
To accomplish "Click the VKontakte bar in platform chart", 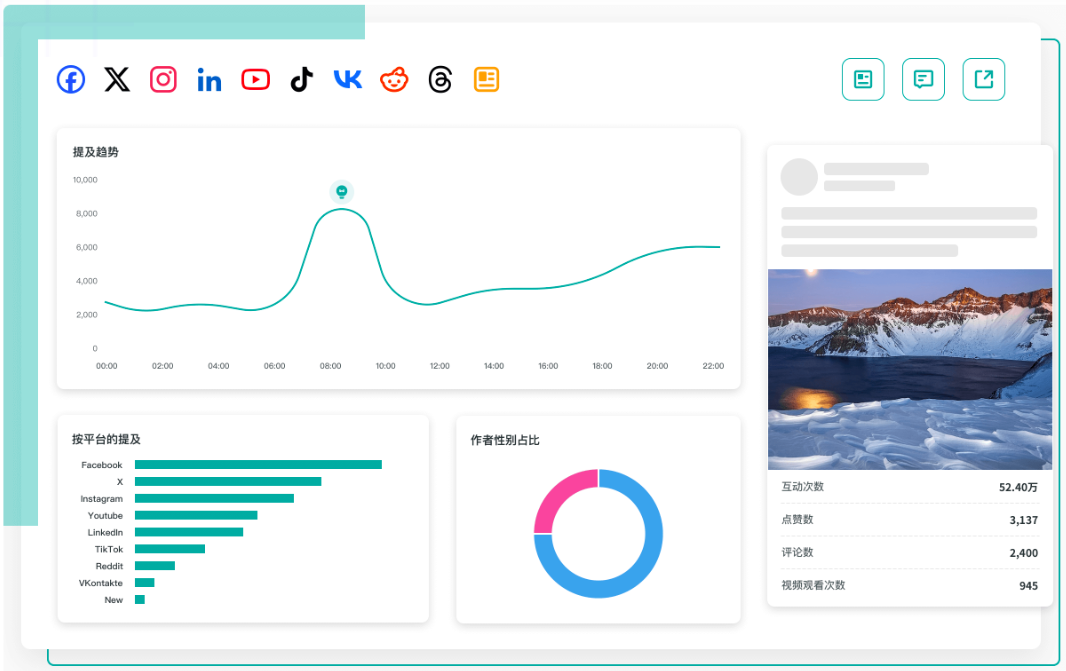I will point(145,583).
